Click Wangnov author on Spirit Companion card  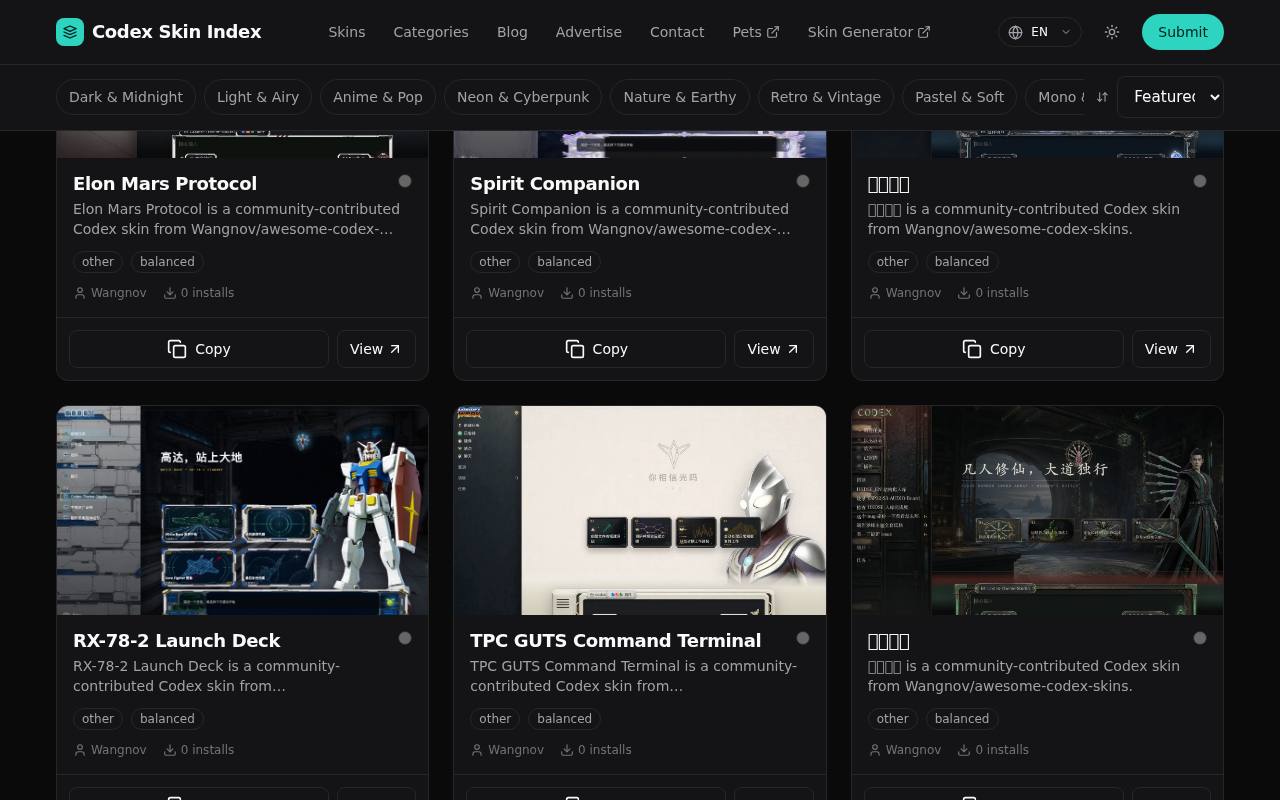click(x=516, y=293)
